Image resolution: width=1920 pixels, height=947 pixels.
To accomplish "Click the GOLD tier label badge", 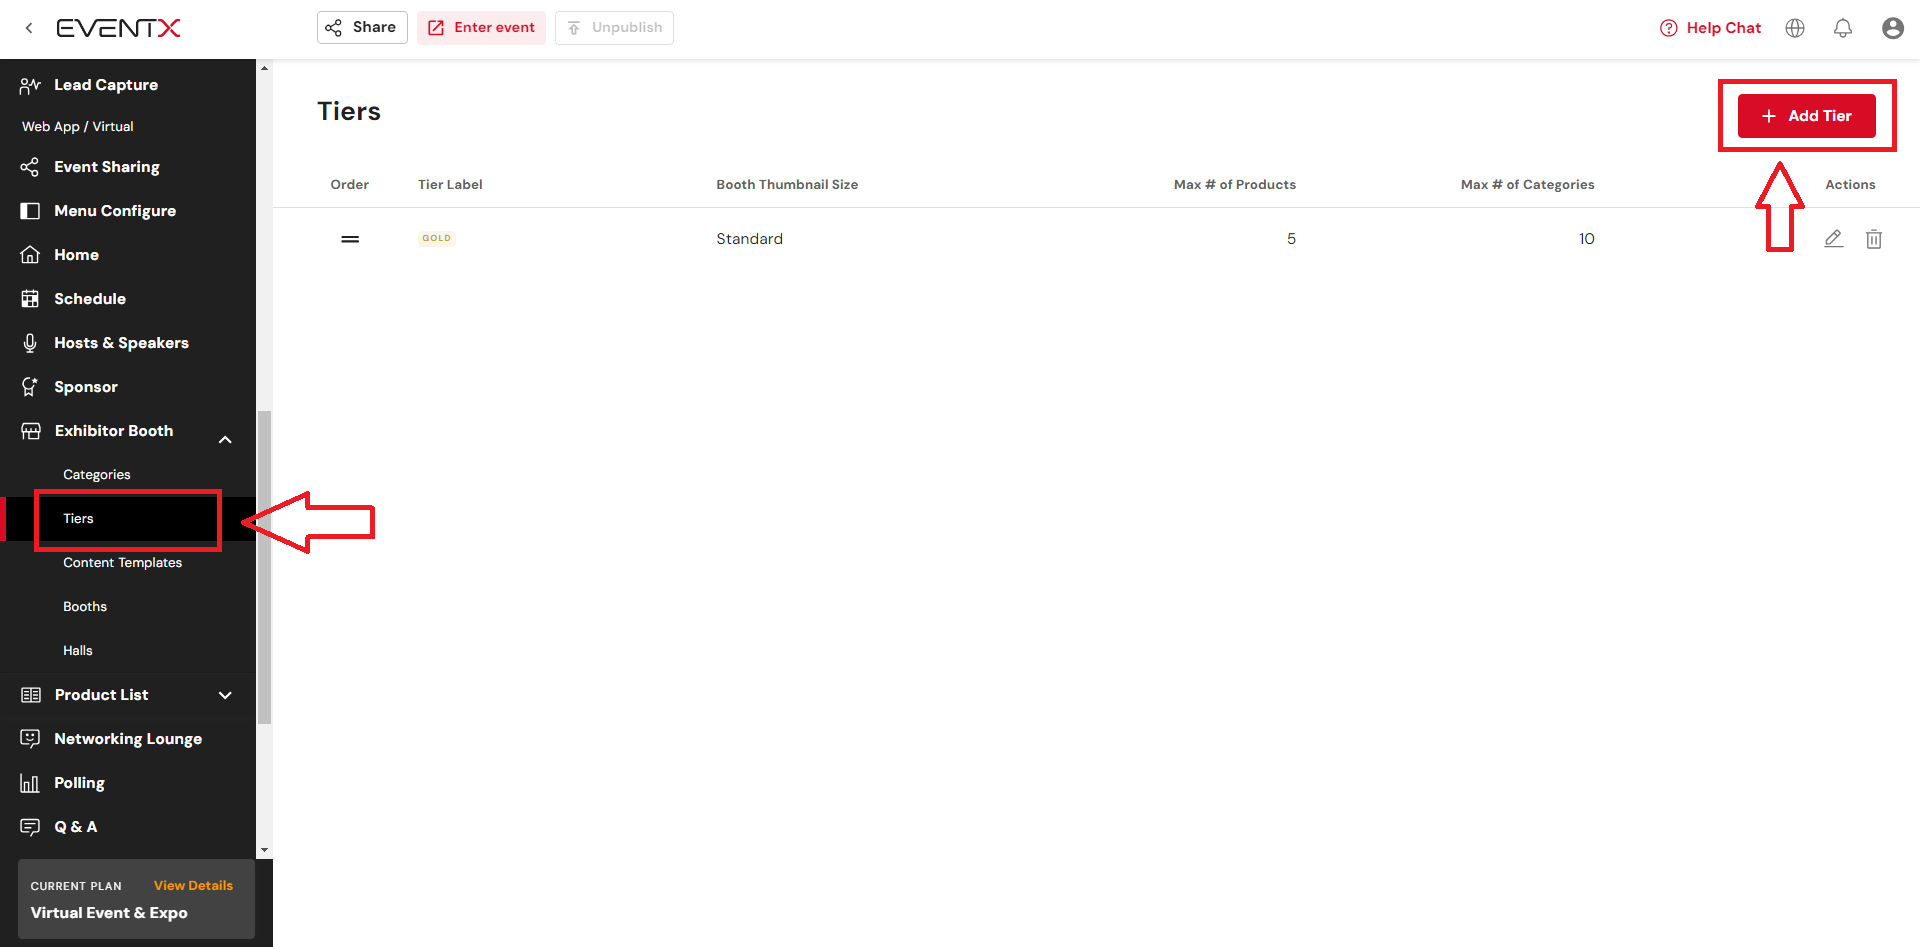I will click(437, 238).
